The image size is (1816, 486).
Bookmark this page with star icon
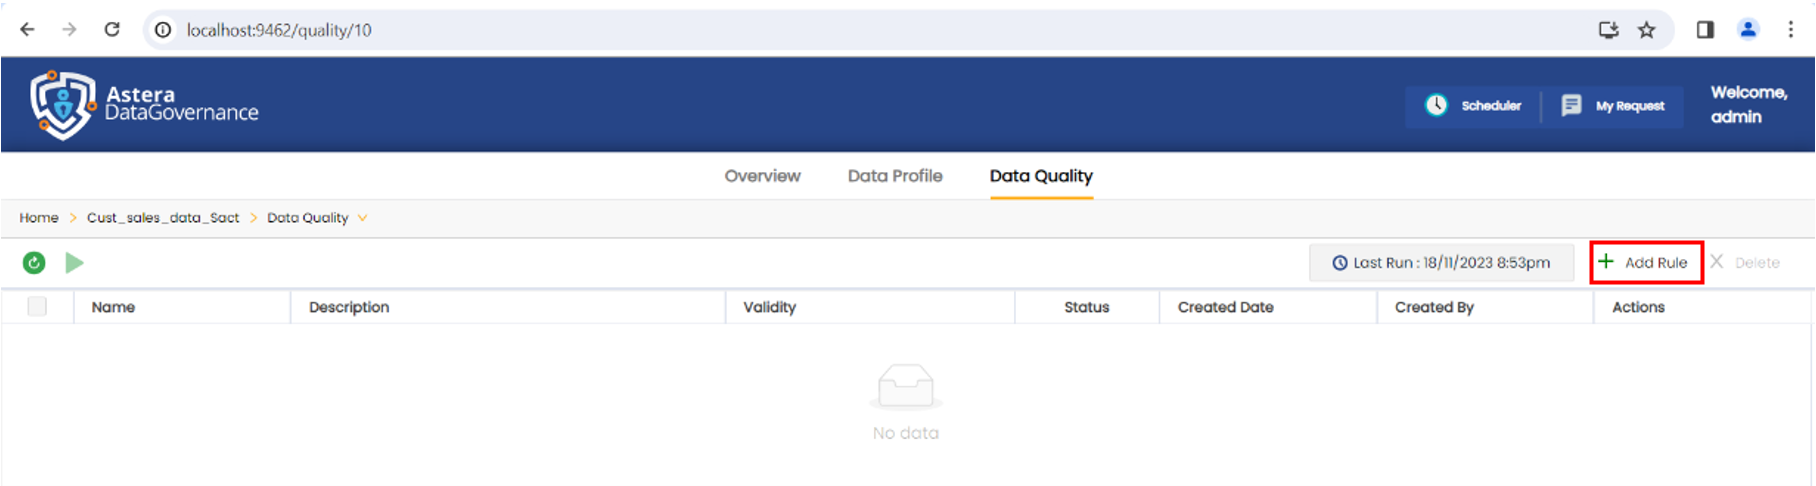(1646, 30)
